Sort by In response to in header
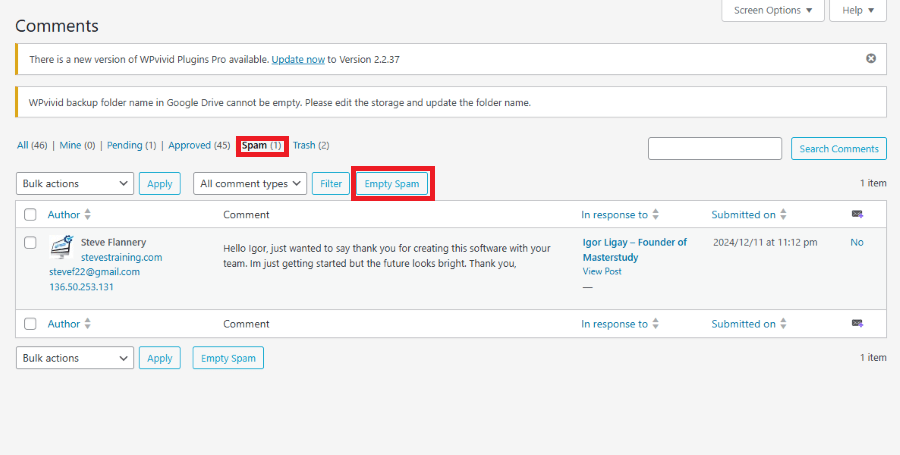The image size is (900, 455). coord(655,214)
